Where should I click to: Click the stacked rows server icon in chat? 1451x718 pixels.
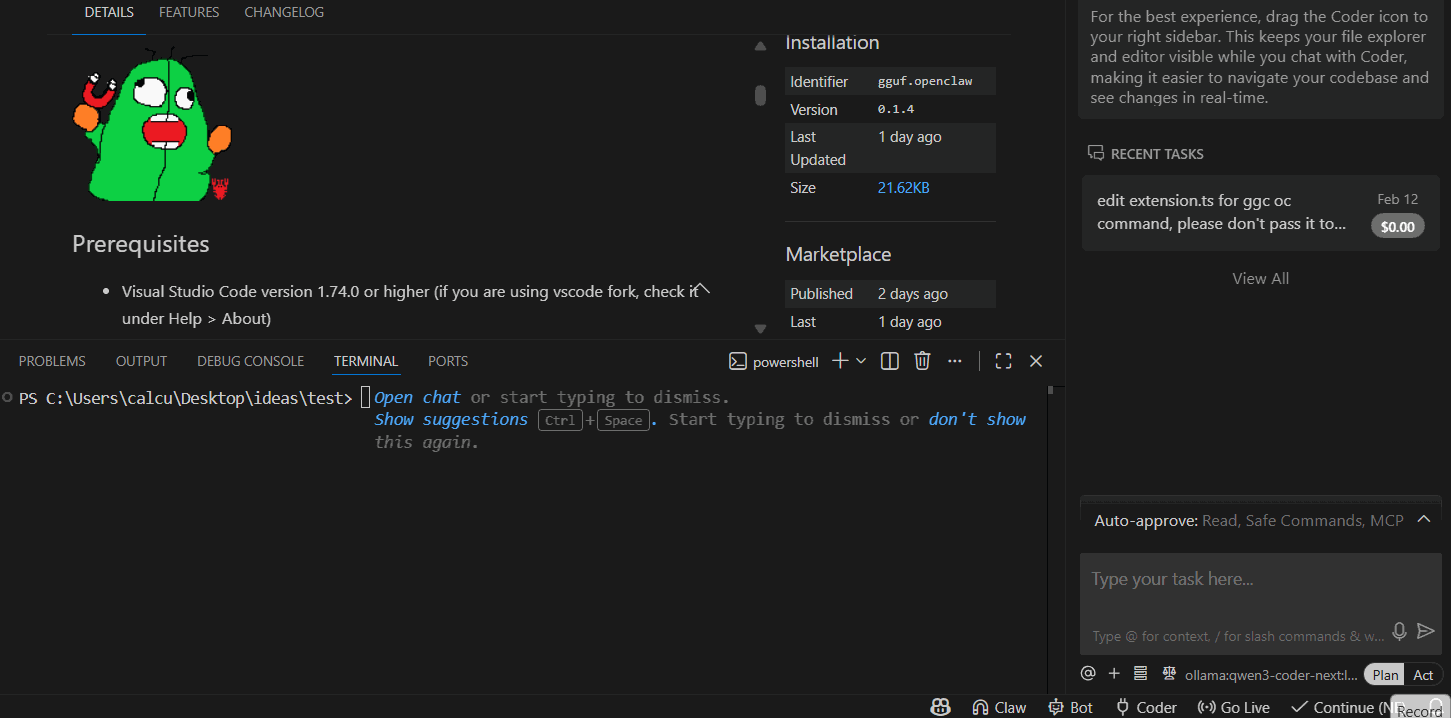coord(1140,673)
